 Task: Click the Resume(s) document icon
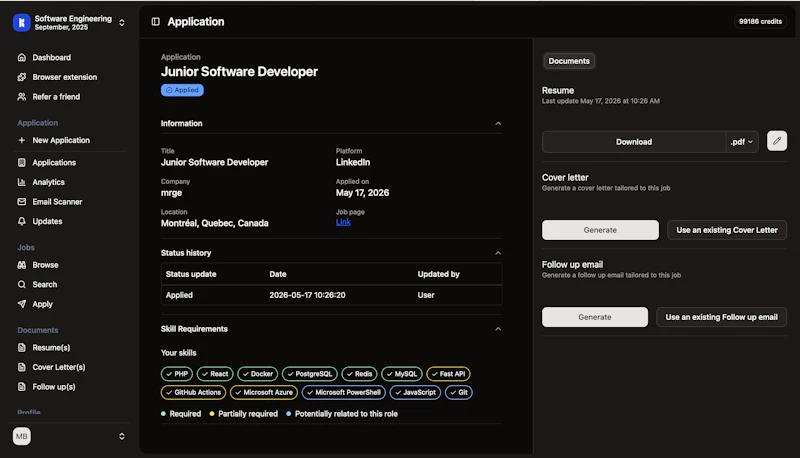(x=21, y=348)
